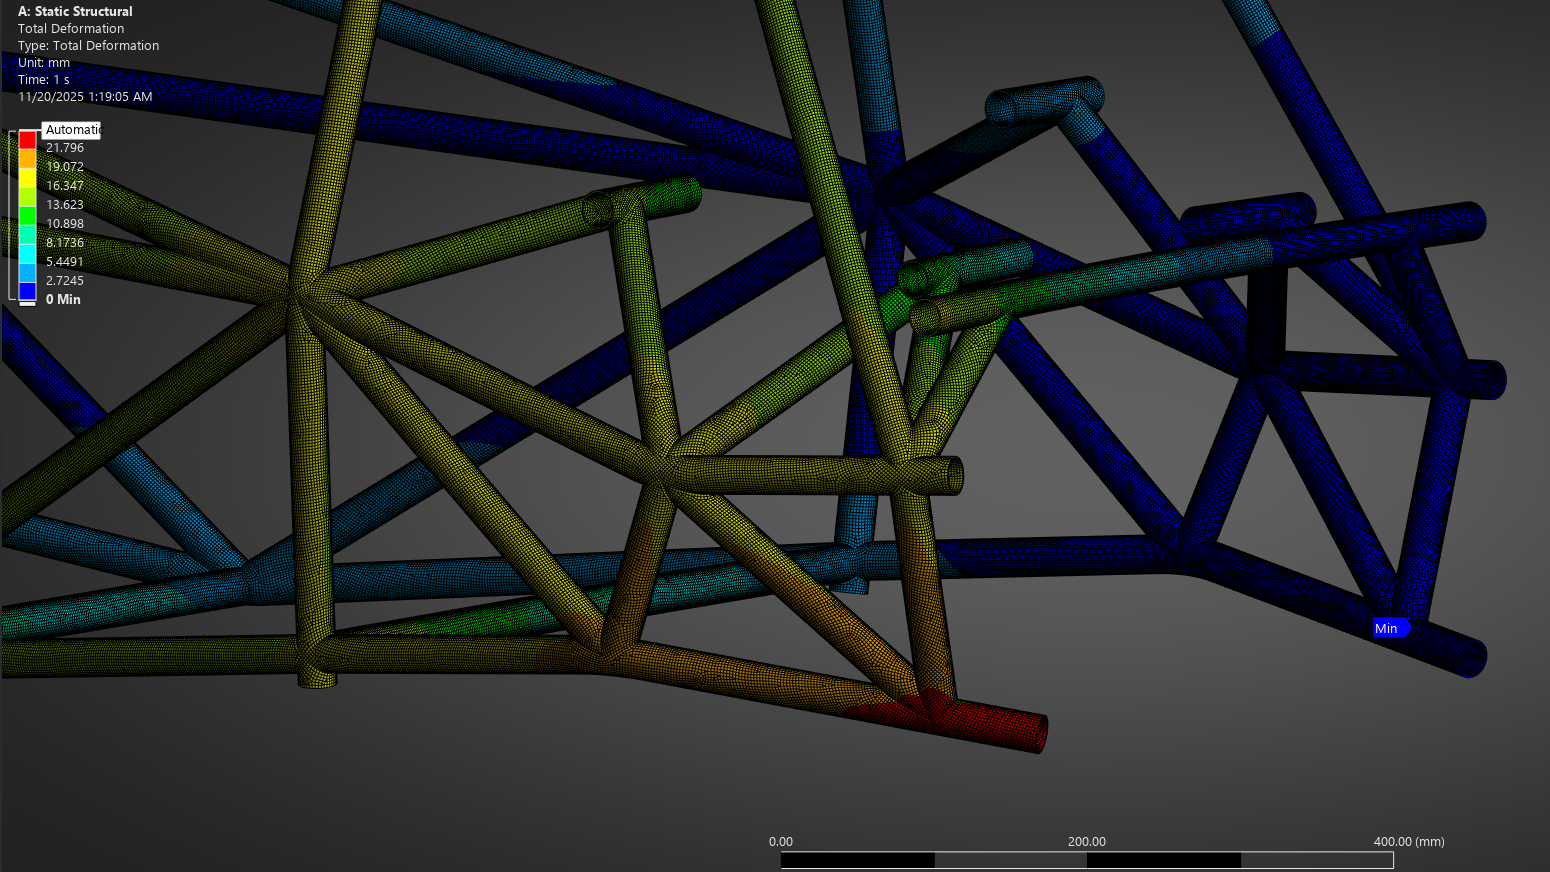This screenshot has width=1550, height=872.
Task: Edit the 13.623 contour value
Action: point(63,204)
